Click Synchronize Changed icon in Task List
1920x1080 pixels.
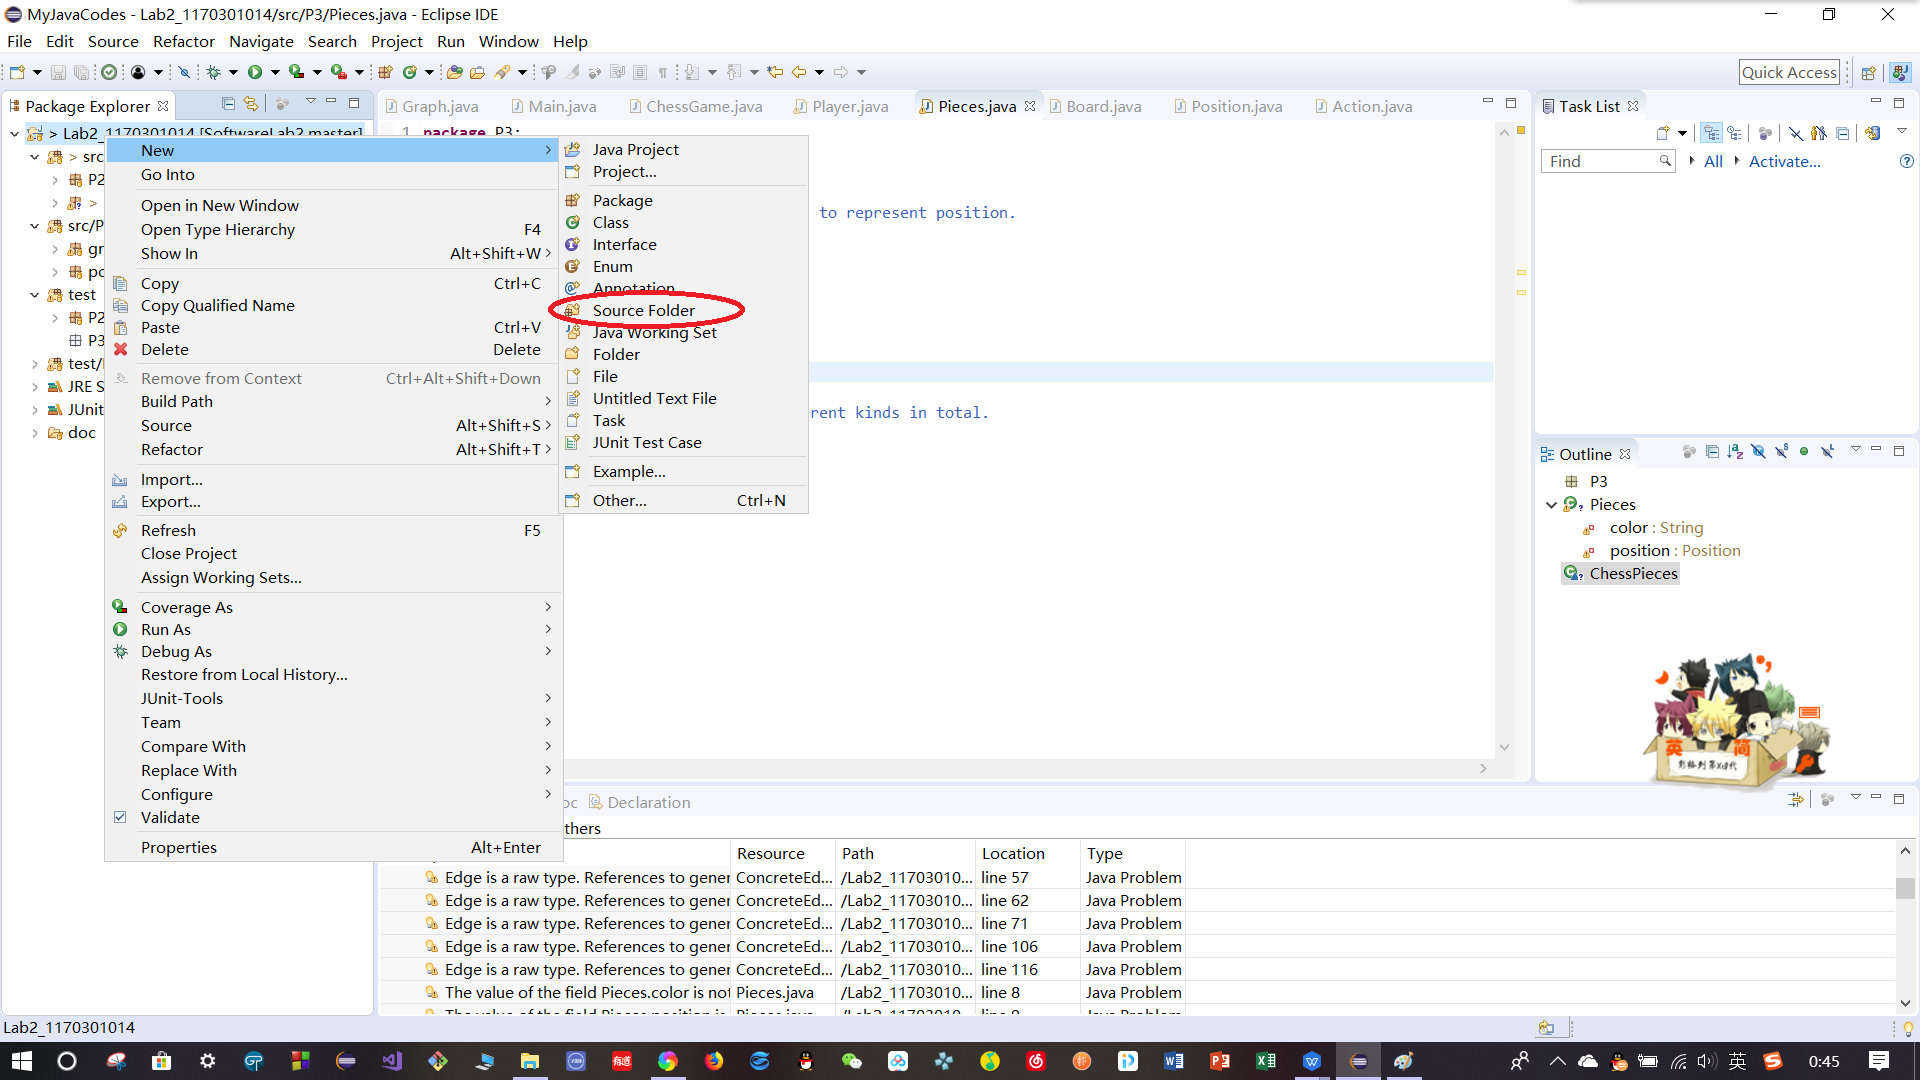point(1873,133)
